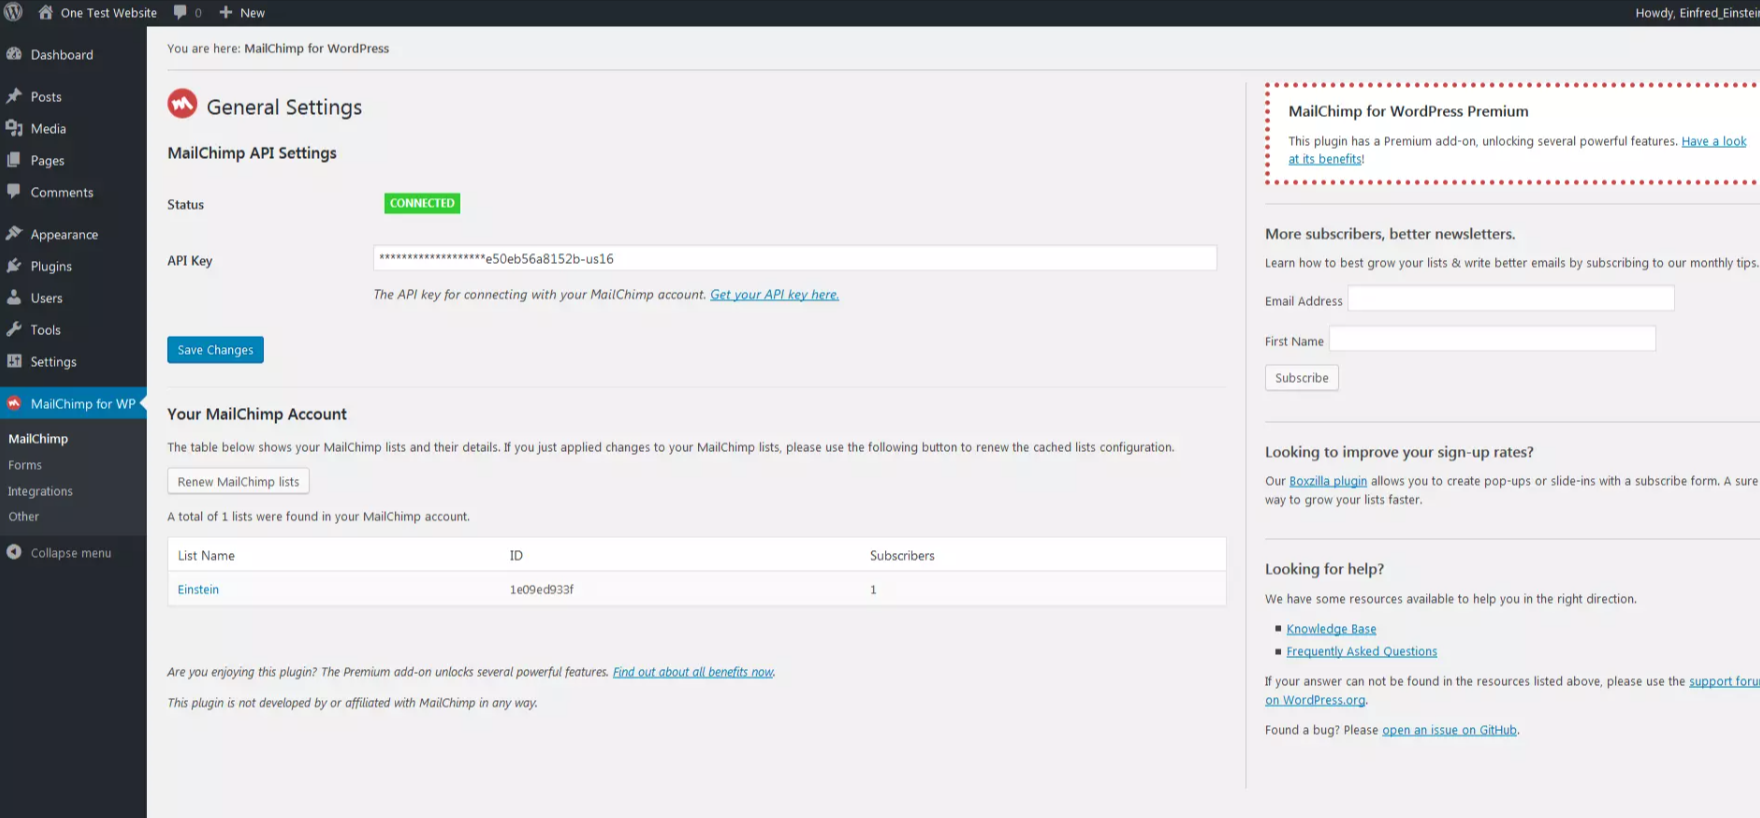Open the Forms submenu
The height and width of the screenshot is (818, 1760).
25,465
